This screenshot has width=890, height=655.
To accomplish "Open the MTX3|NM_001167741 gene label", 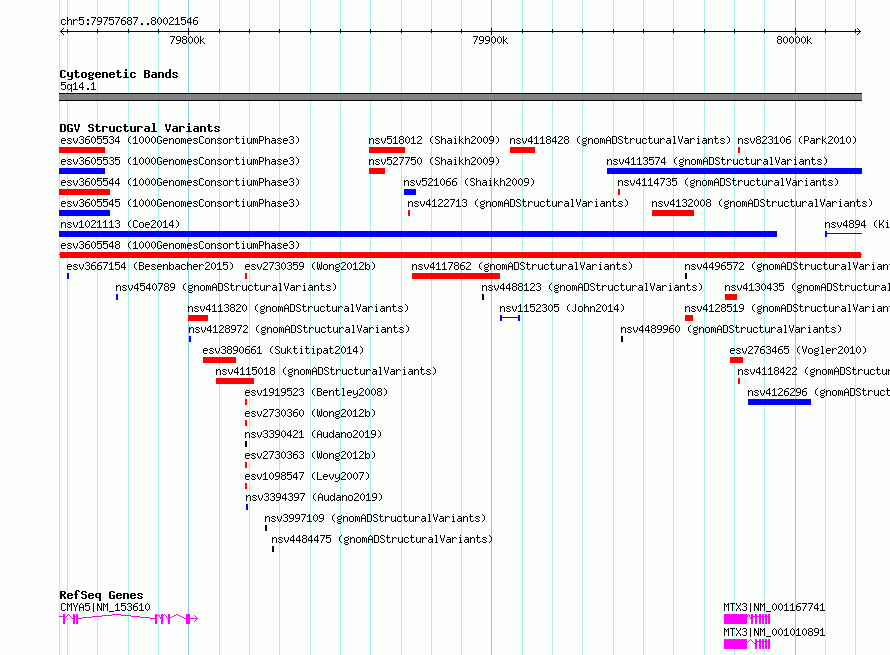I will click(774, 607).
